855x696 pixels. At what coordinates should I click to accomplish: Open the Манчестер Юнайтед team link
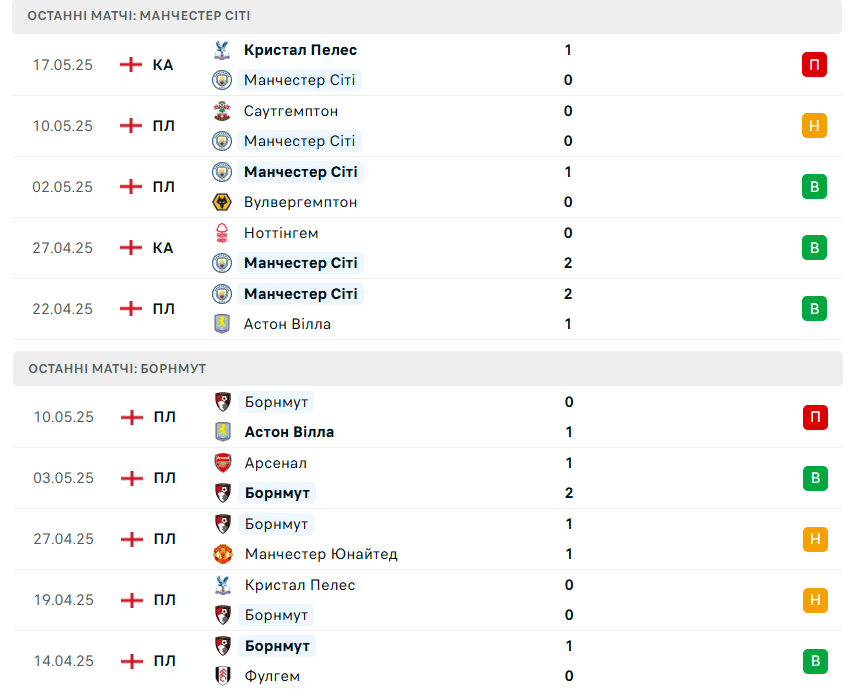tap(321, 554)
